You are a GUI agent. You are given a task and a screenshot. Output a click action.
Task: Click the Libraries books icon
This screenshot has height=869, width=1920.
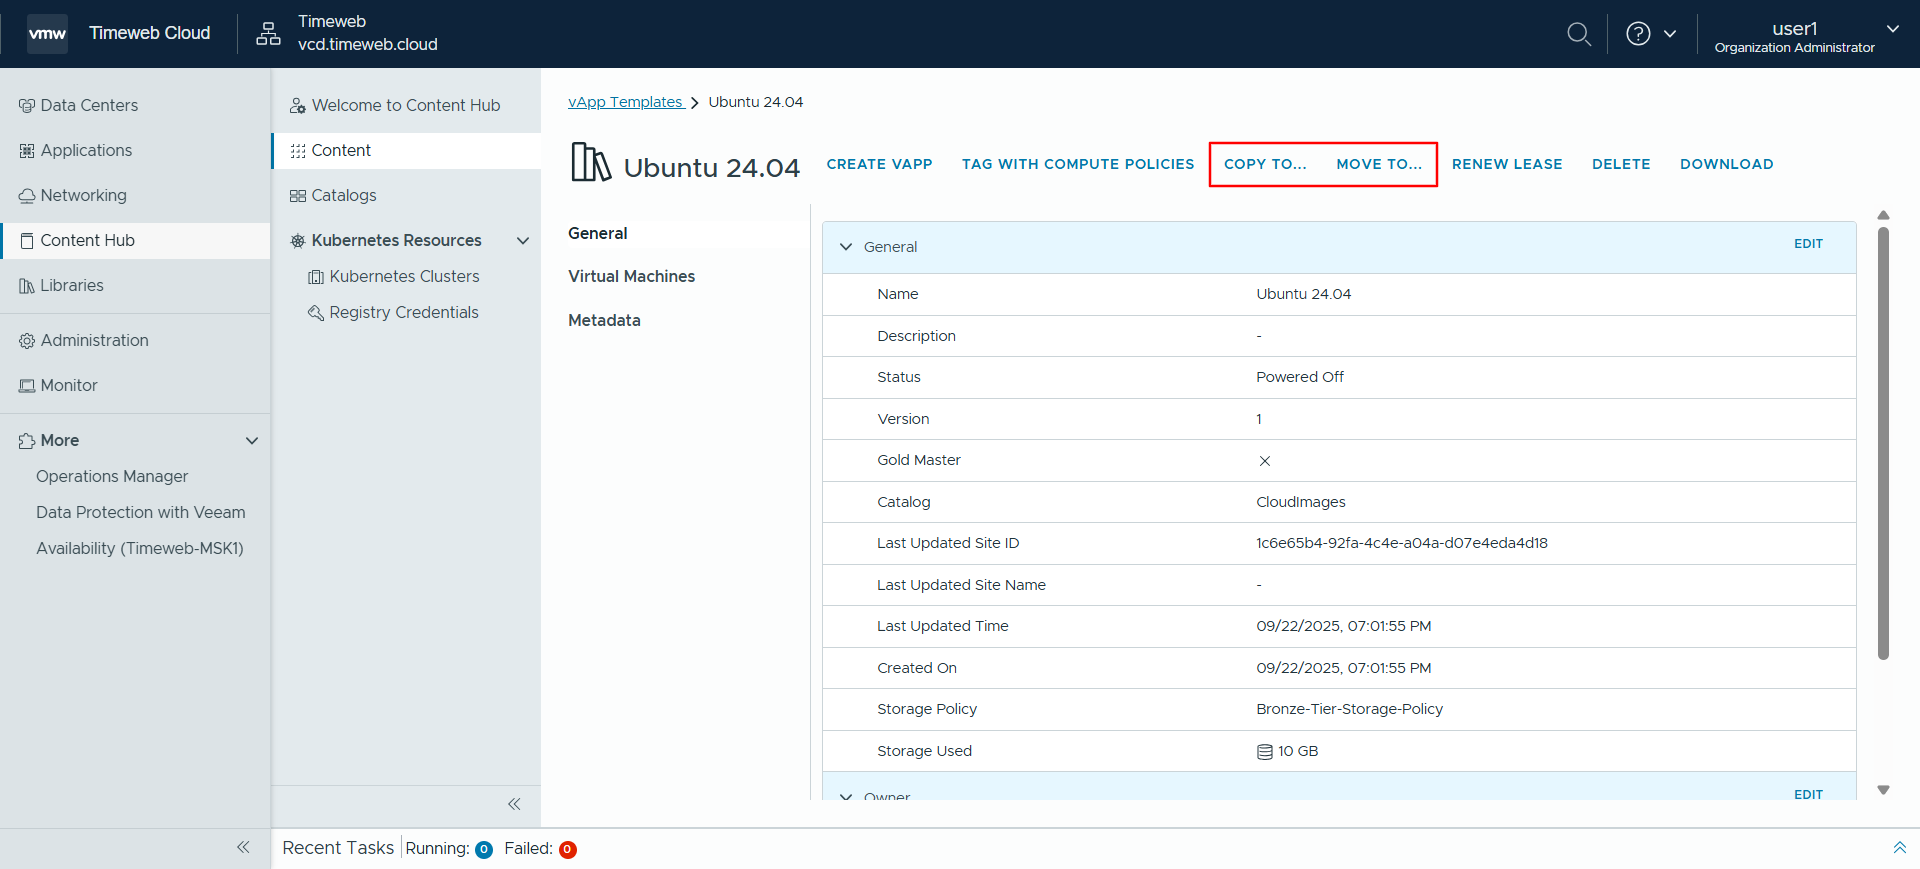tap(27, 286)
